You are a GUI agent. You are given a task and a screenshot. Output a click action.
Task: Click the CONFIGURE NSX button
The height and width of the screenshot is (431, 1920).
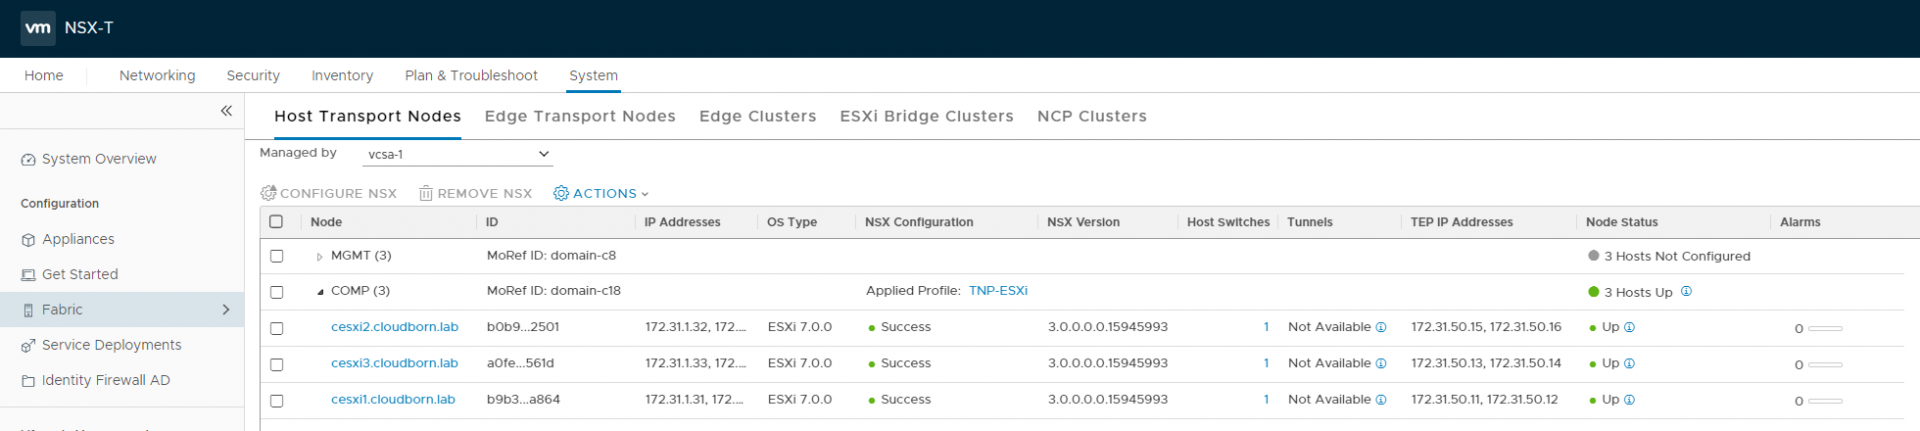tap(329, 194)
